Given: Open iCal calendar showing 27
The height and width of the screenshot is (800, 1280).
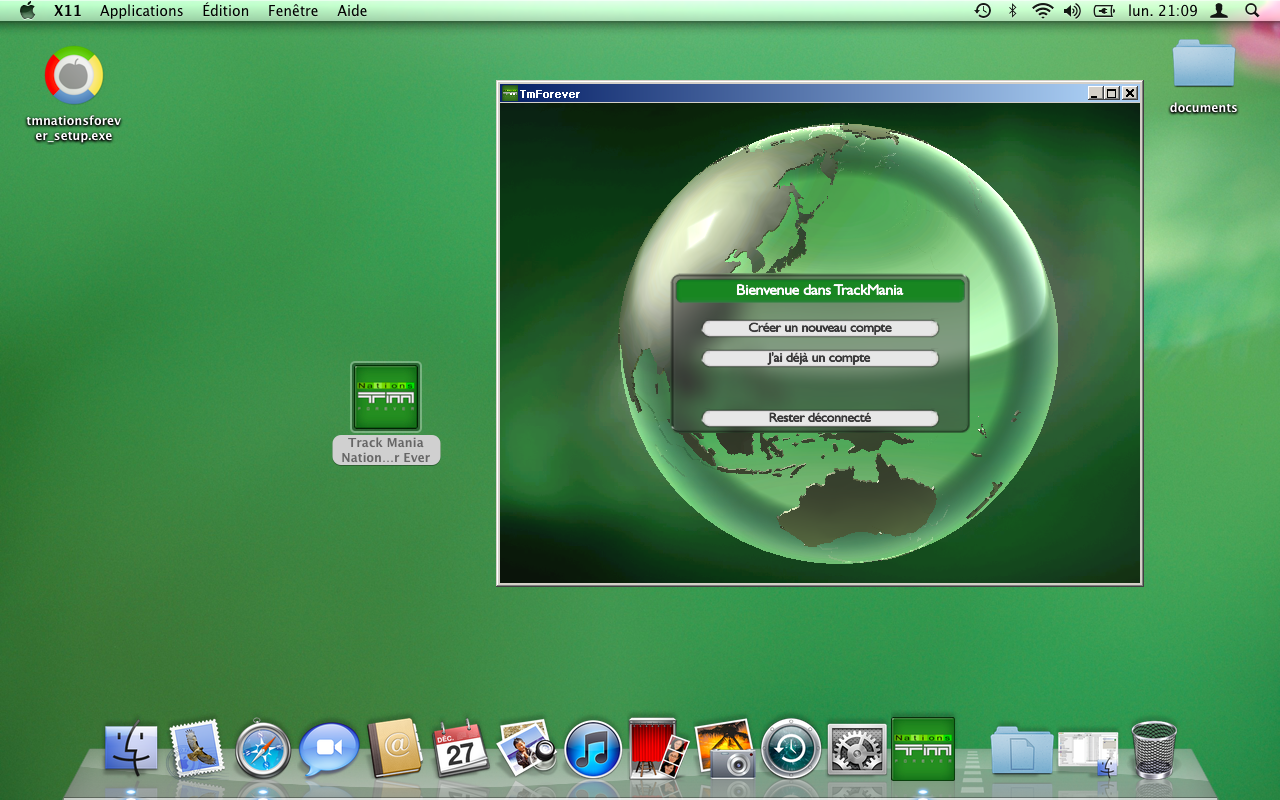Looking at the screenshot, I should 460,750.
